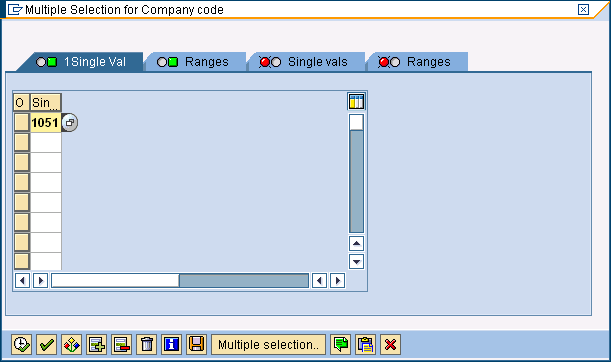Click the vertical scrollbar down arrow
The width and height of the screenshot is (611, 362).
click(356, 261)
